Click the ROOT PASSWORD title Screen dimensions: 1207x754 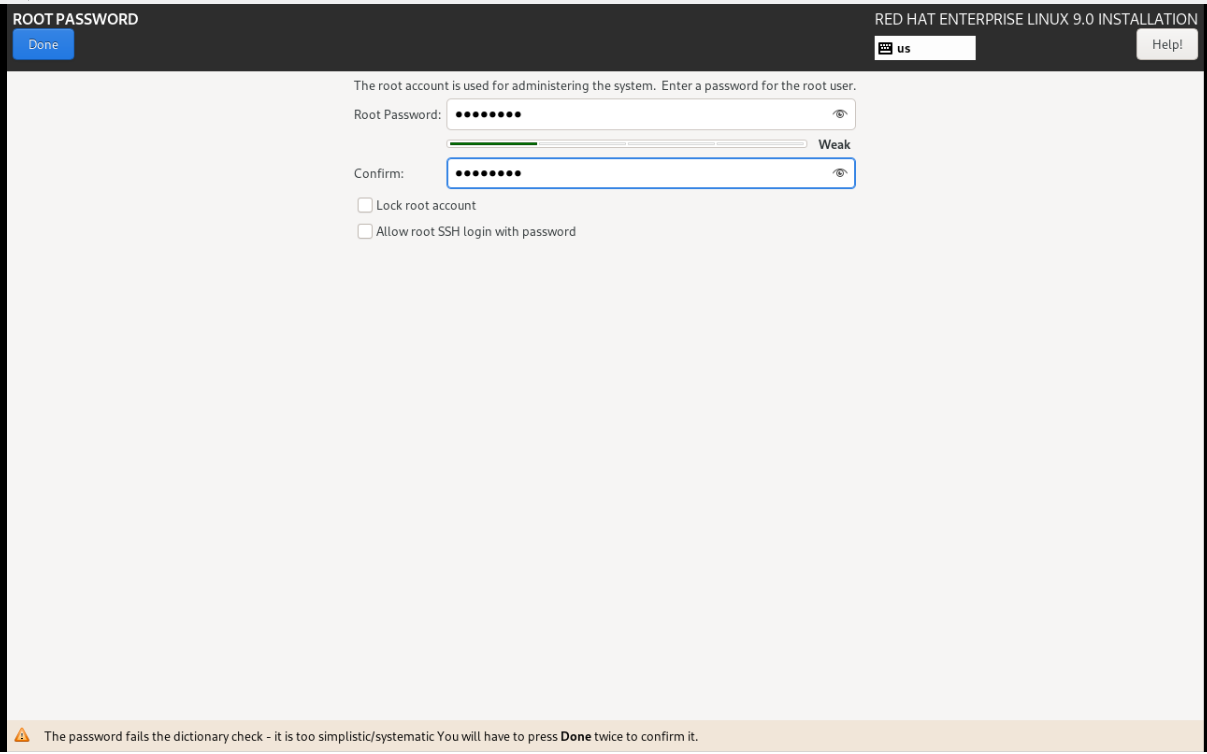[x=75, y=18]
